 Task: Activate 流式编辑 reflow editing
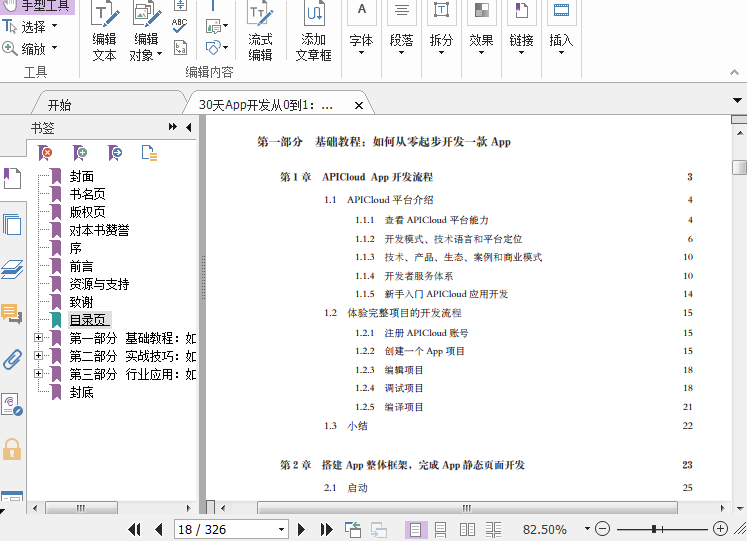[x=260, y=31]
